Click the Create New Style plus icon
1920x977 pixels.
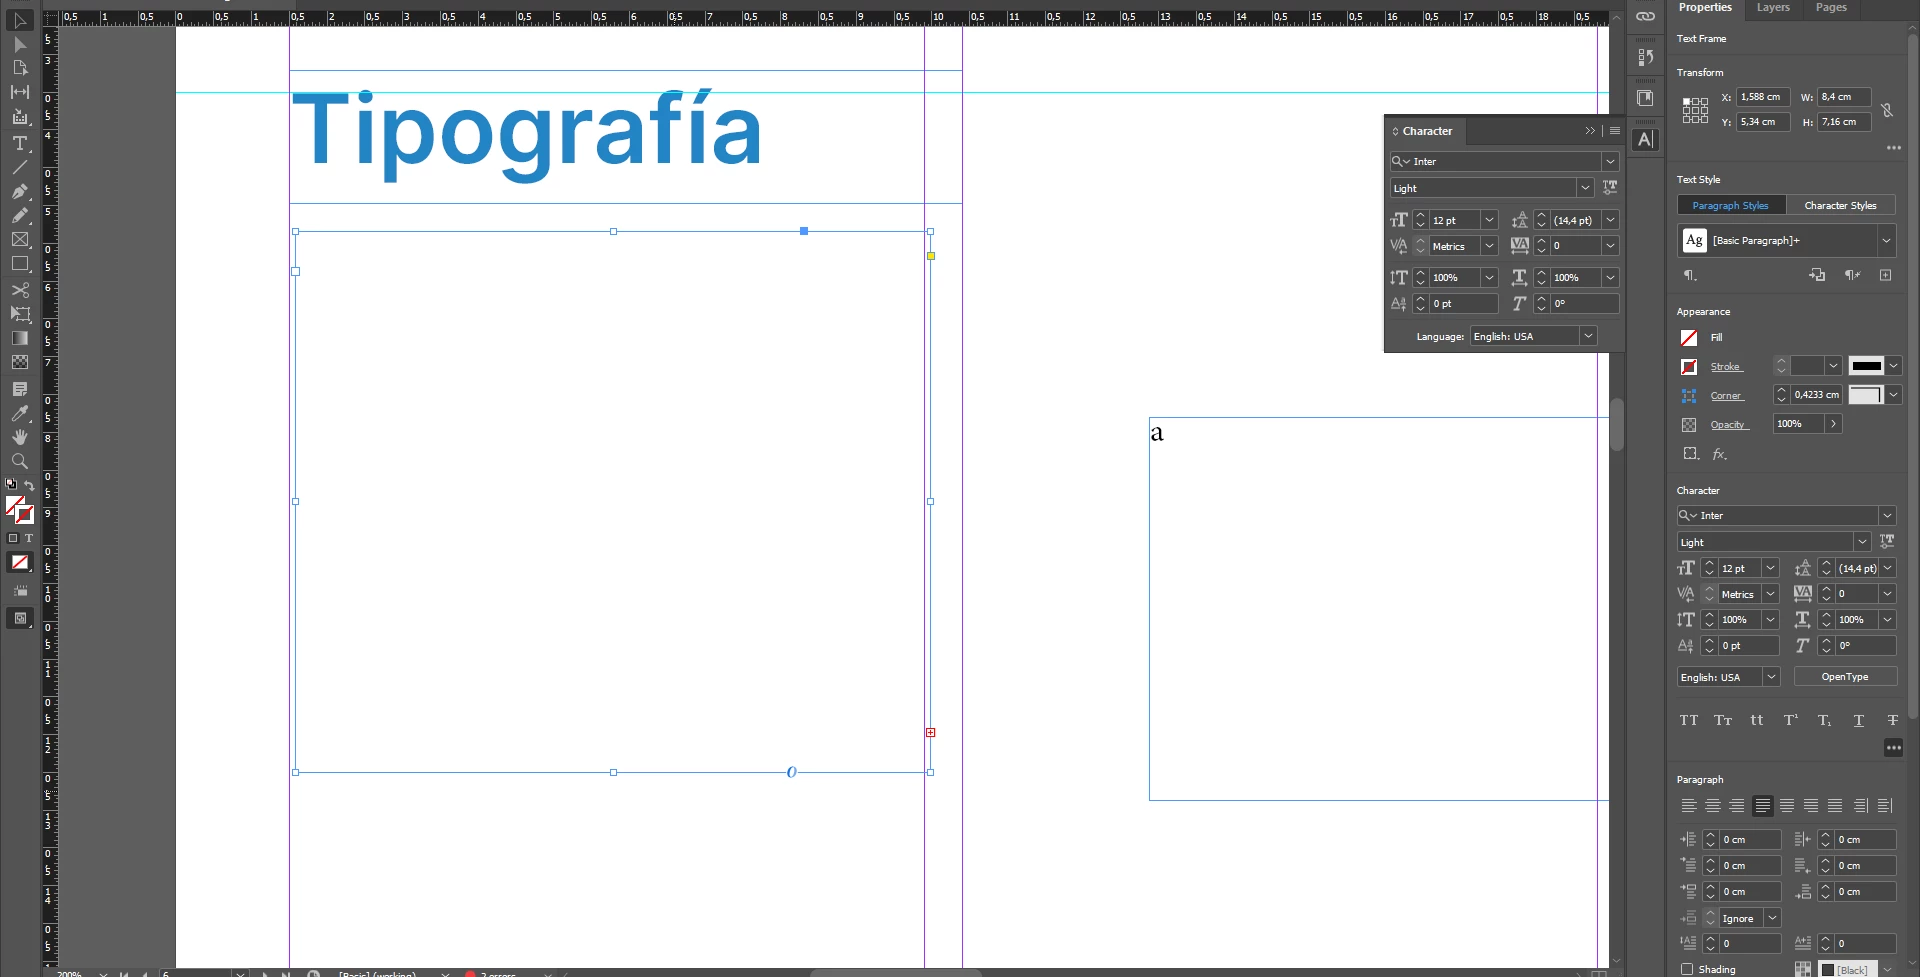(x=1885, y=275)
